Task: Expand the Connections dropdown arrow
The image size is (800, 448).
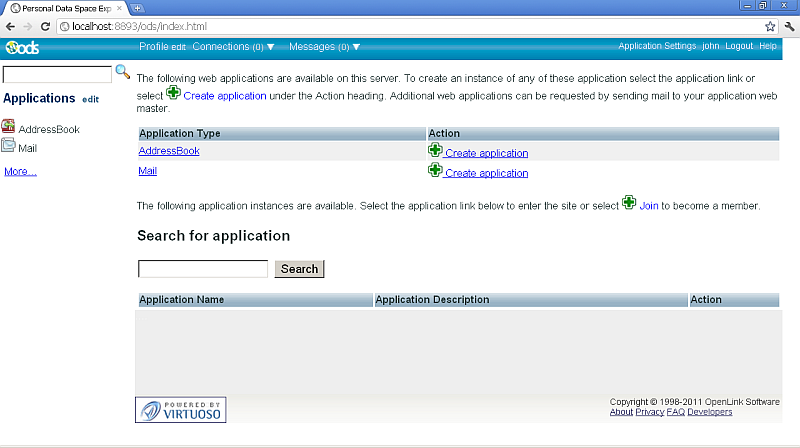Action: click(x=271, y=47)
